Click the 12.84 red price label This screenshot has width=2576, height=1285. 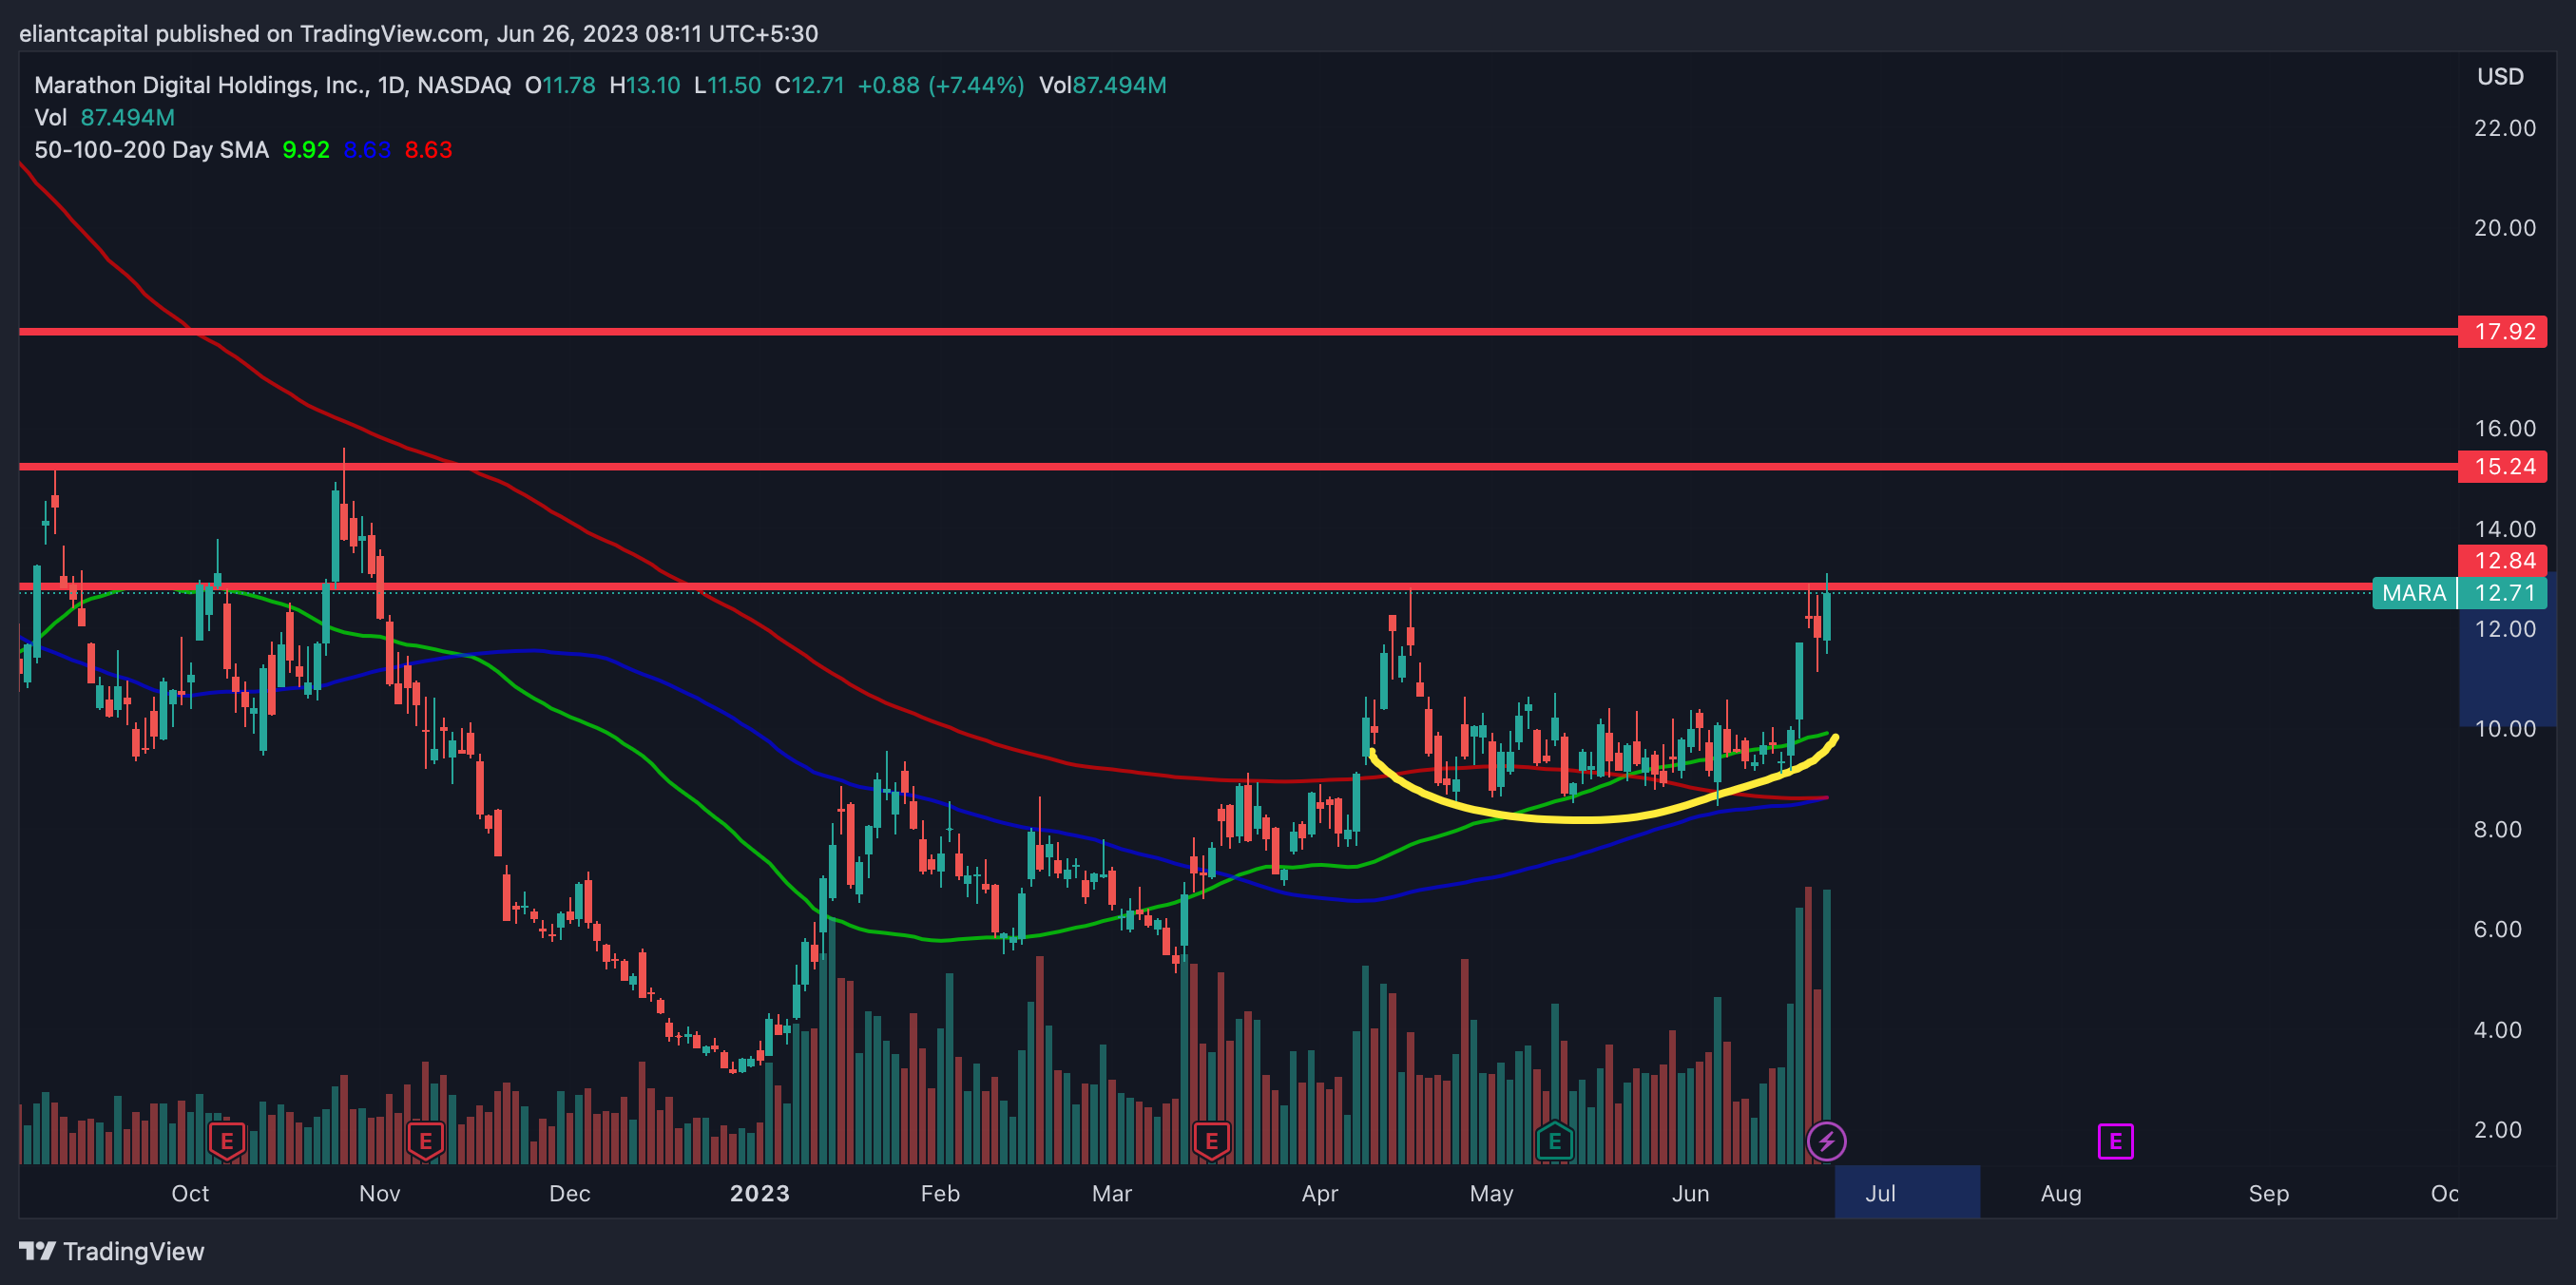2503,560
